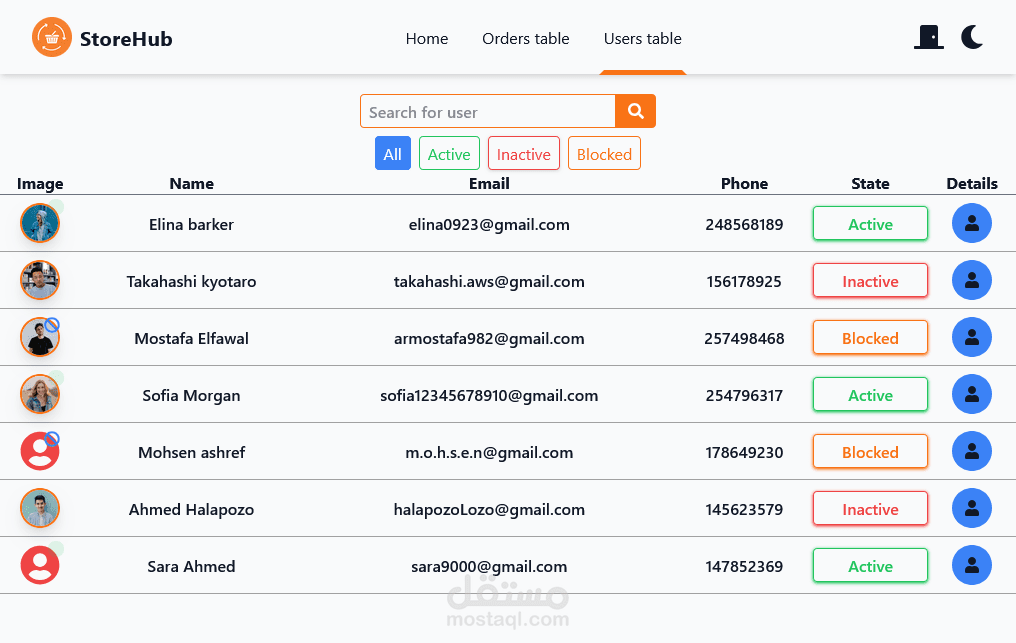This screenshot has width=1016, height=643.
Task: Filter users by Active state
Action: tap(449, 154)
